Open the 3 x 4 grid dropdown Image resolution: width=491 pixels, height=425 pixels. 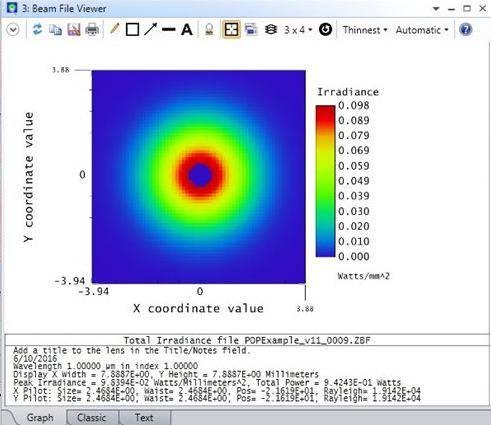[298, 30]
